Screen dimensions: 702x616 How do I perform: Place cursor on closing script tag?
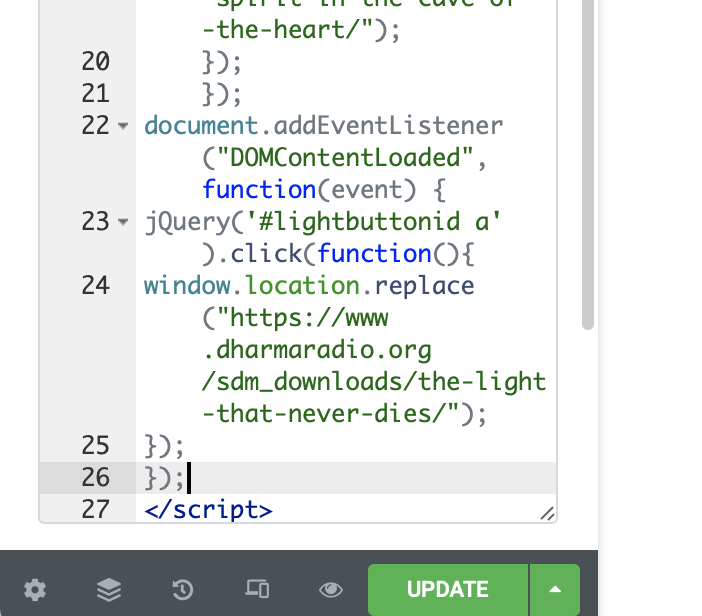(x=208, y=510)
